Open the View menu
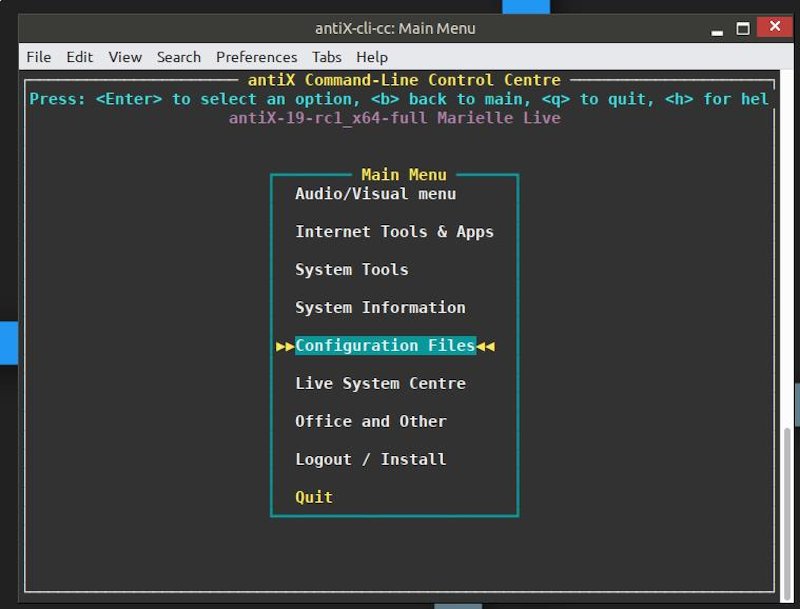Viewport: 800px width, 609px height. pos(124,57)
